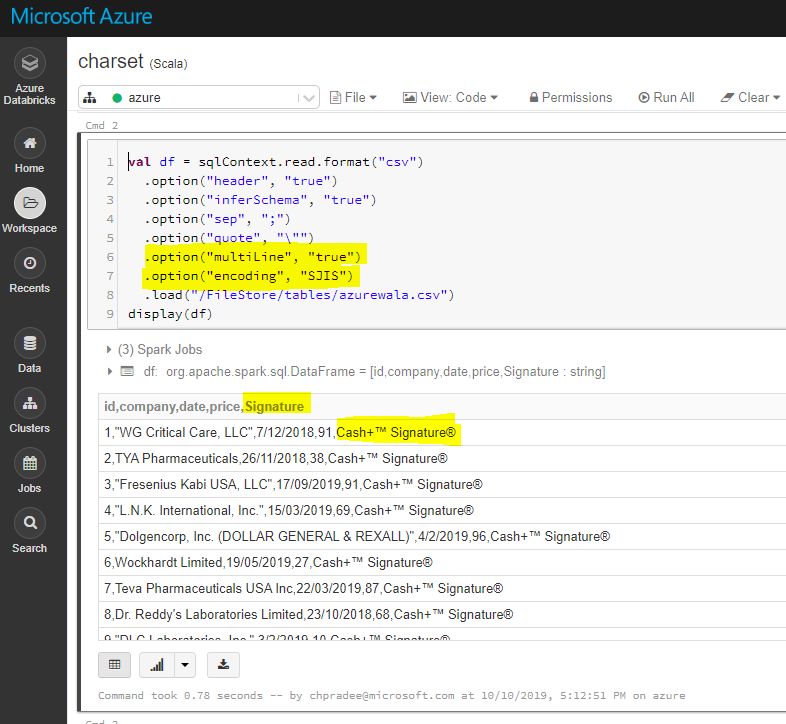Expand the df DataFrame schema details
The image size is (786, 724).
point(109,372)
